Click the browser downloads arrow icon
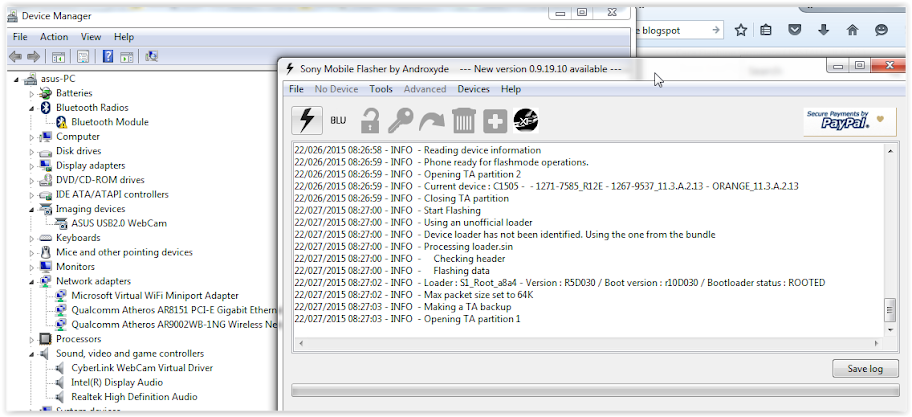 point(823,30)
